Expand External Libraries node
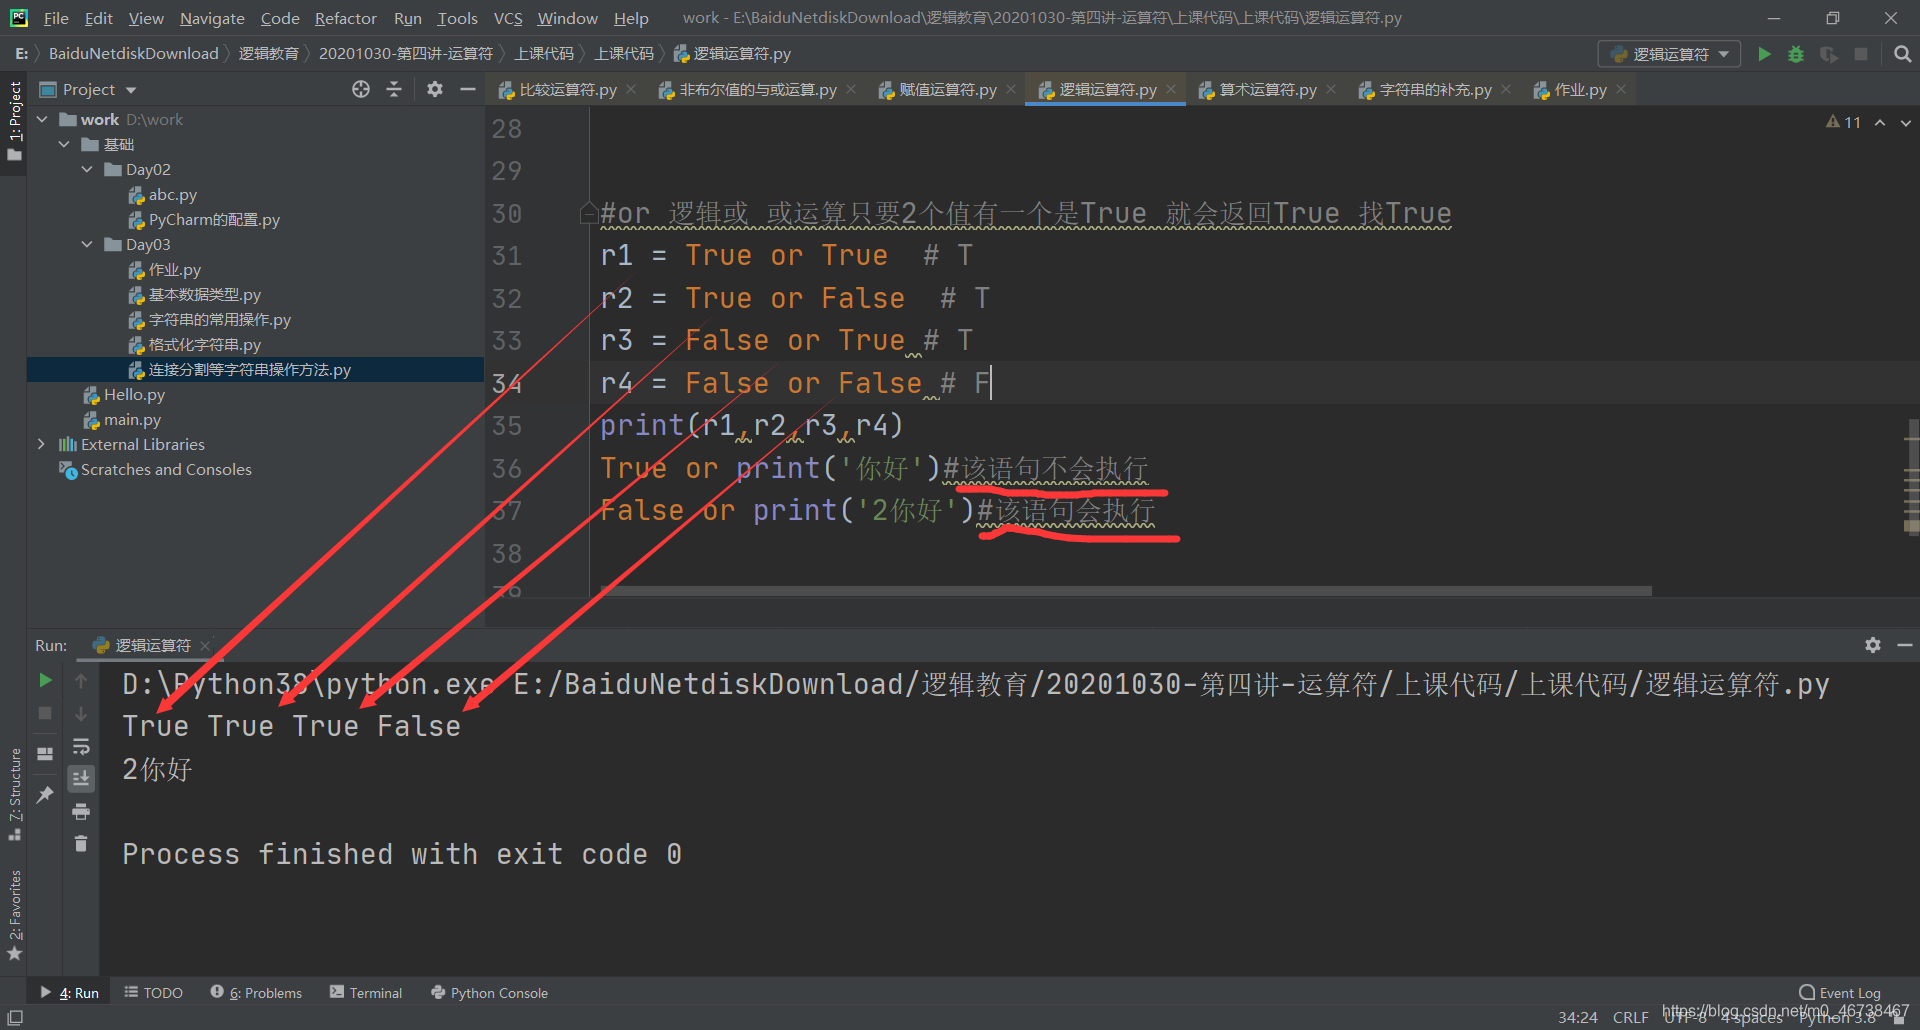Viewport: 1920px width, 1030px height. [41, 444]
